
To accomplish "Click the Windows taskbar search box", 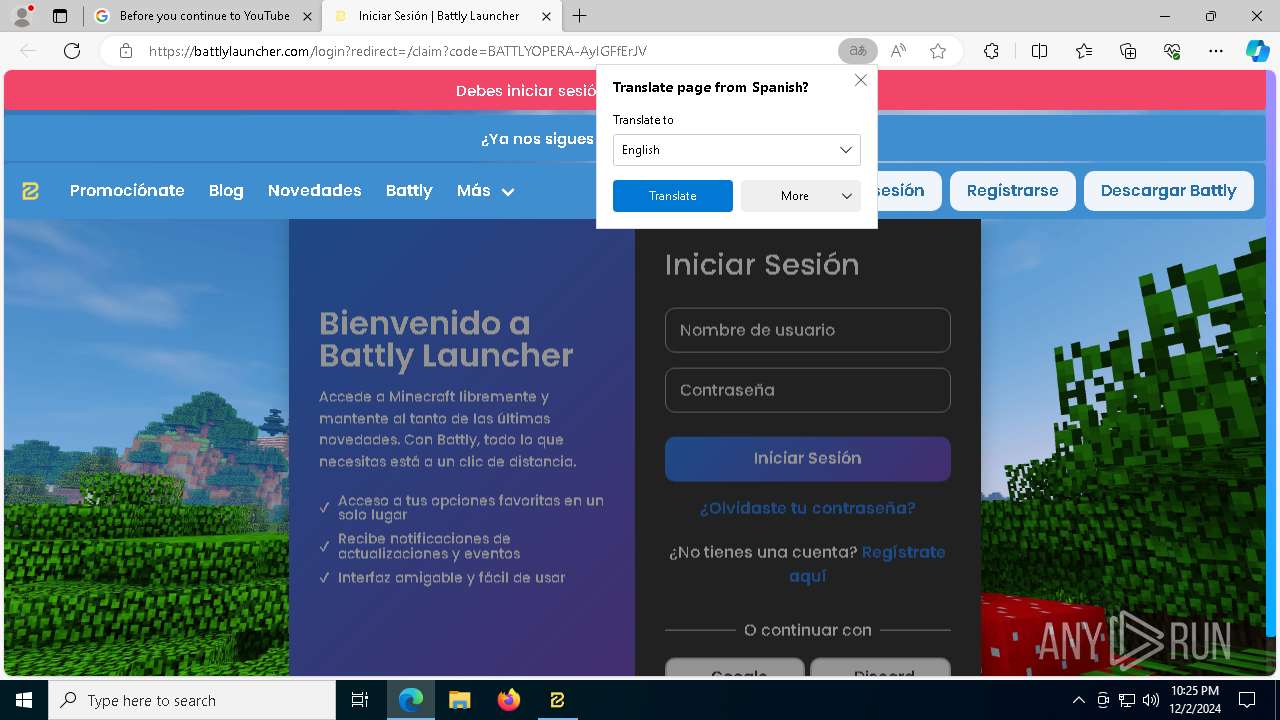I will tap(192, 700).
